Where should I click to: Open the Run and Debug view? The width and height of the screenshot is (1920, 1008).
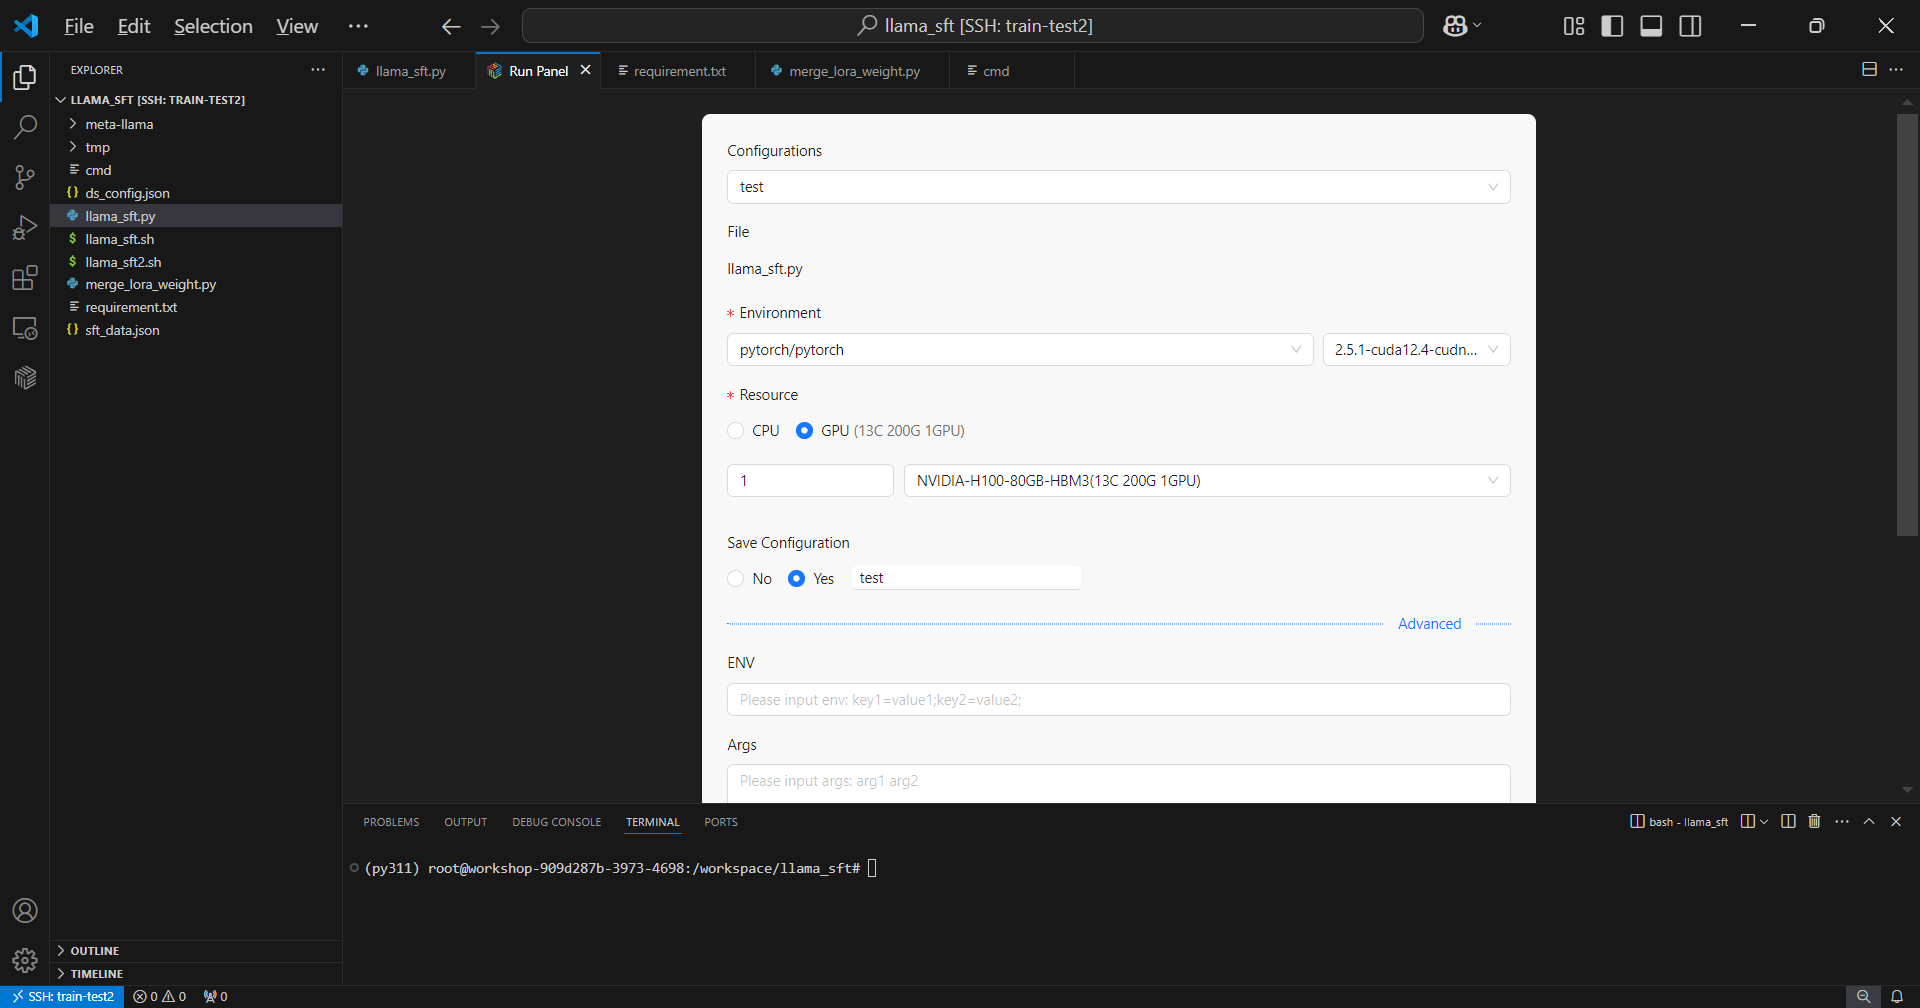click(25, 228)
